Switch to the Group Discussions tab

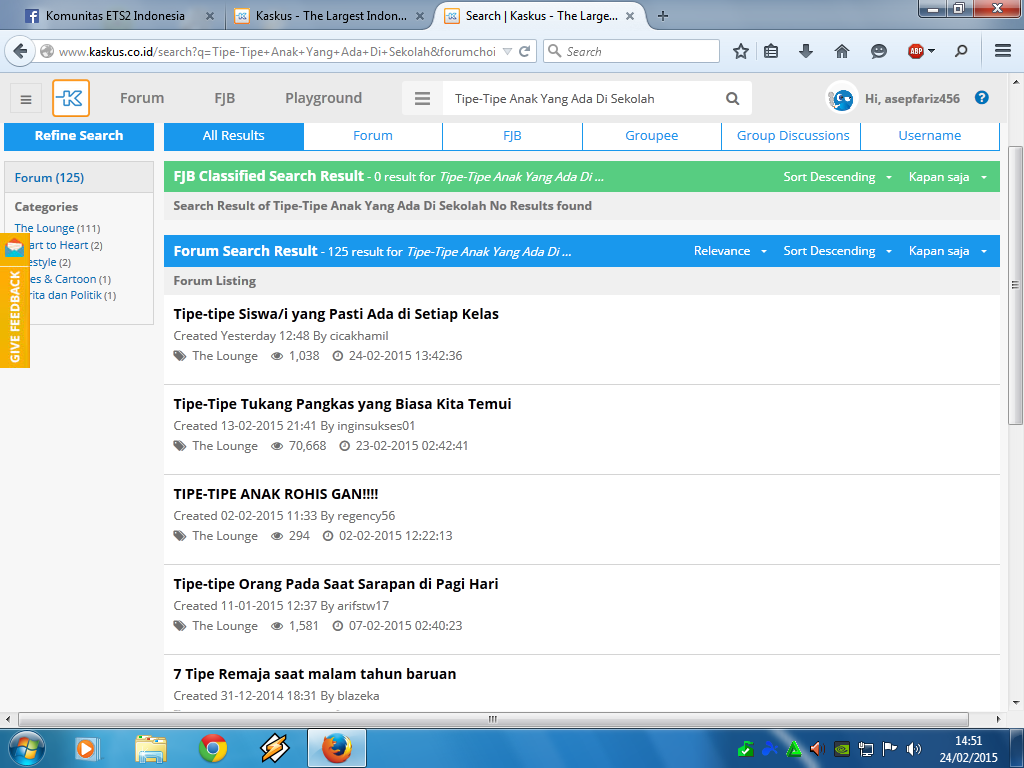pyautogui.click(x=793, y=136)
